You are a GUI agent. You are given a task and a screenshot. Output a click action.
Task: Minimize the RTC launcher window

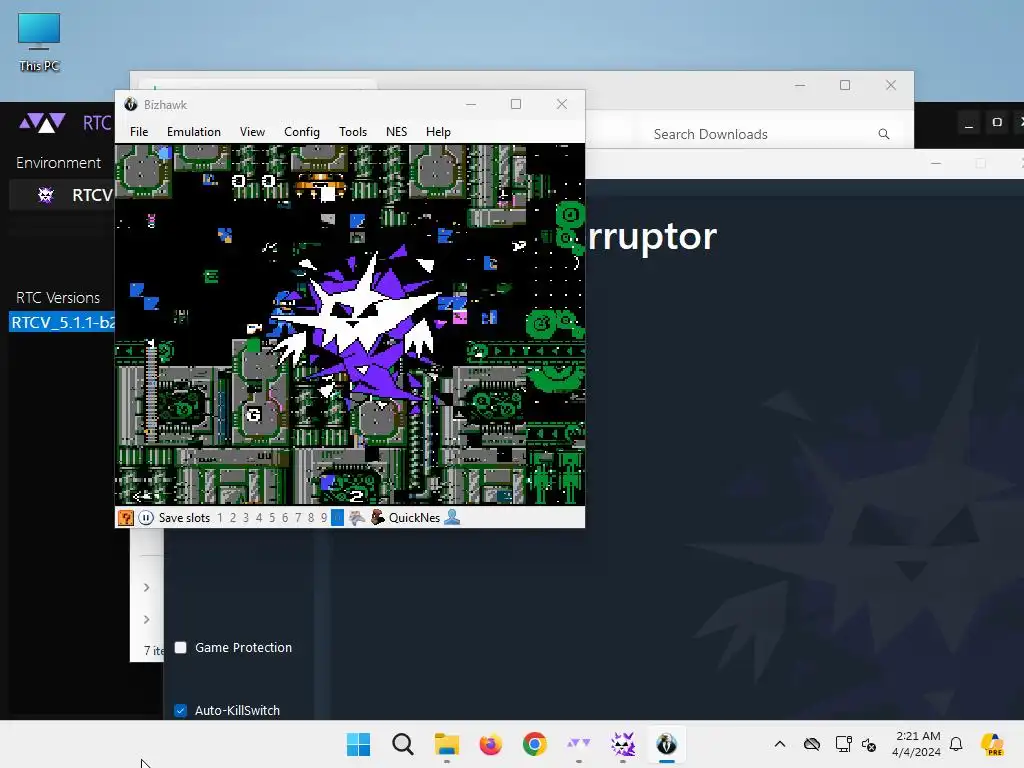969,123
